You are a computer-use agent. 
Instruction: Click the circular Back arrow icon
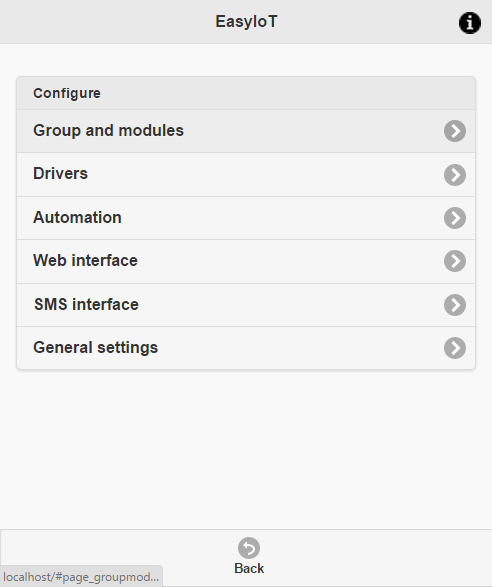point(249,548)
